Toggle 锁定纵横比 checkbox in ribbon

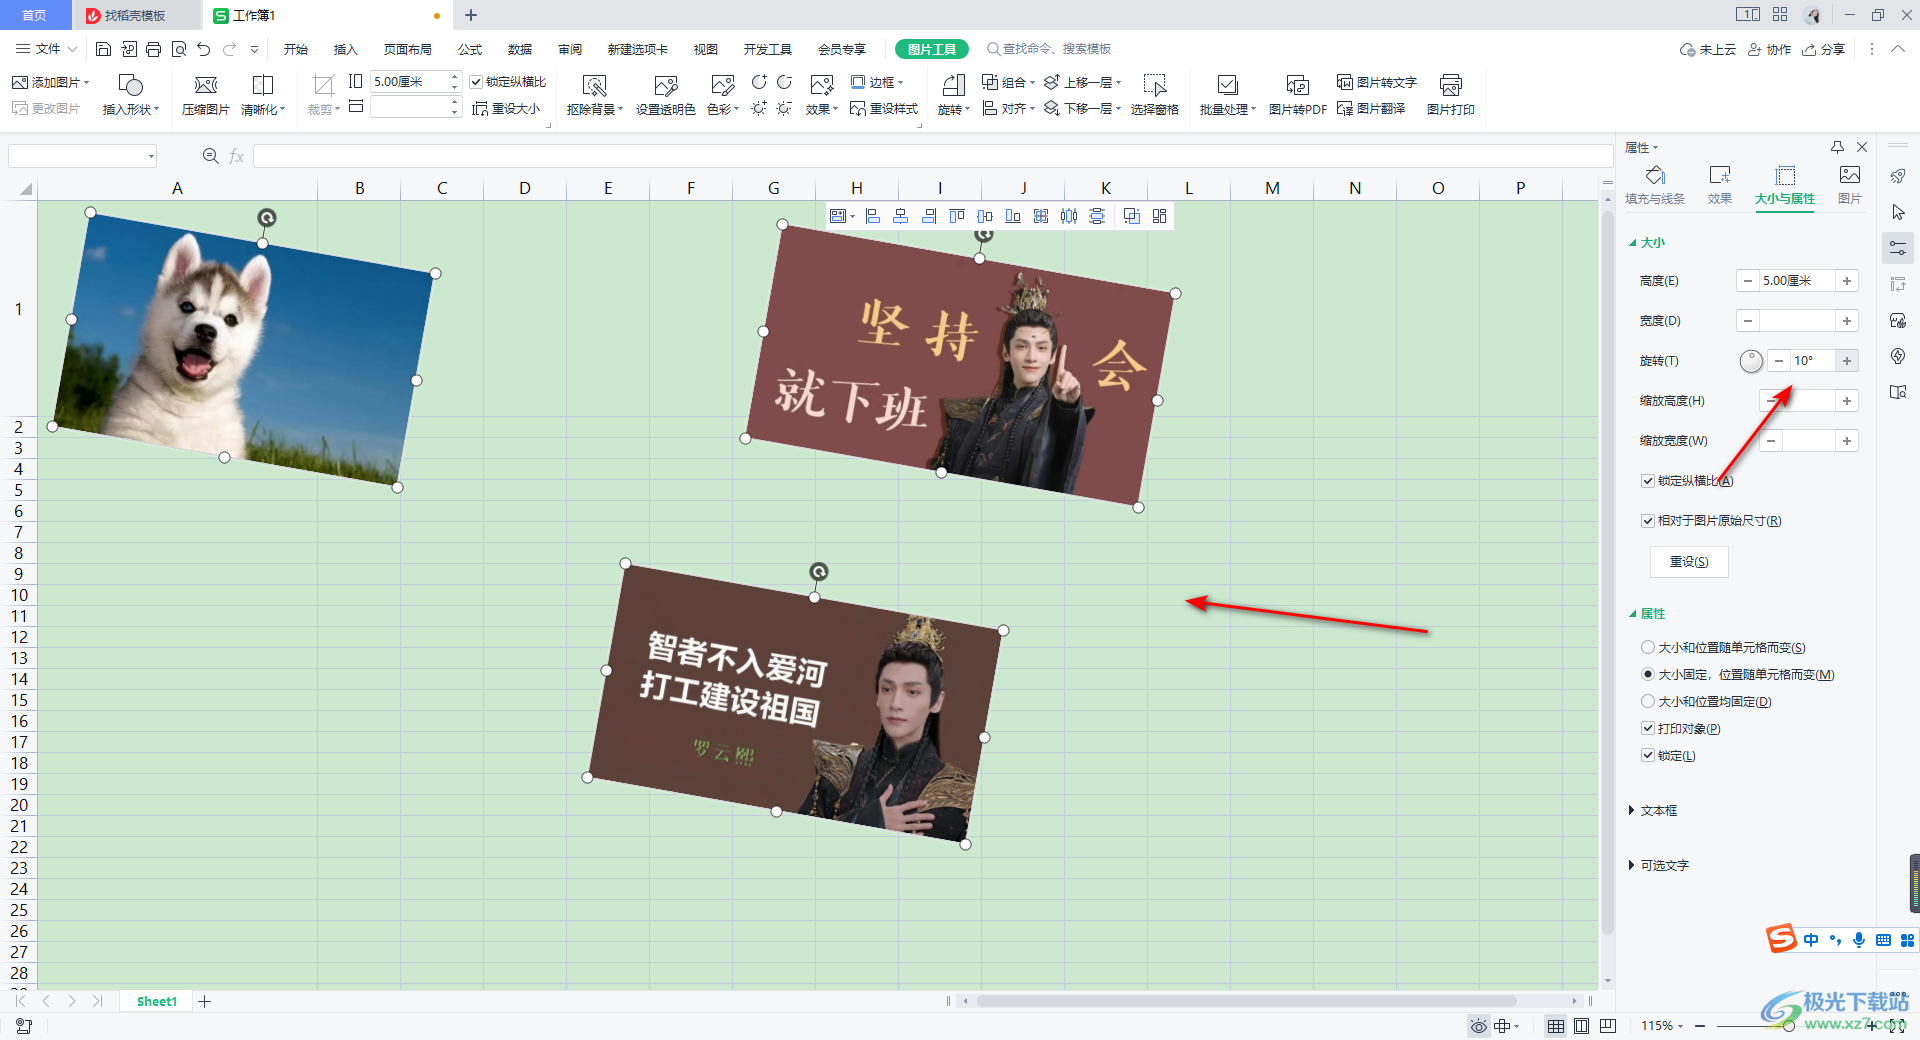[477, 82]
